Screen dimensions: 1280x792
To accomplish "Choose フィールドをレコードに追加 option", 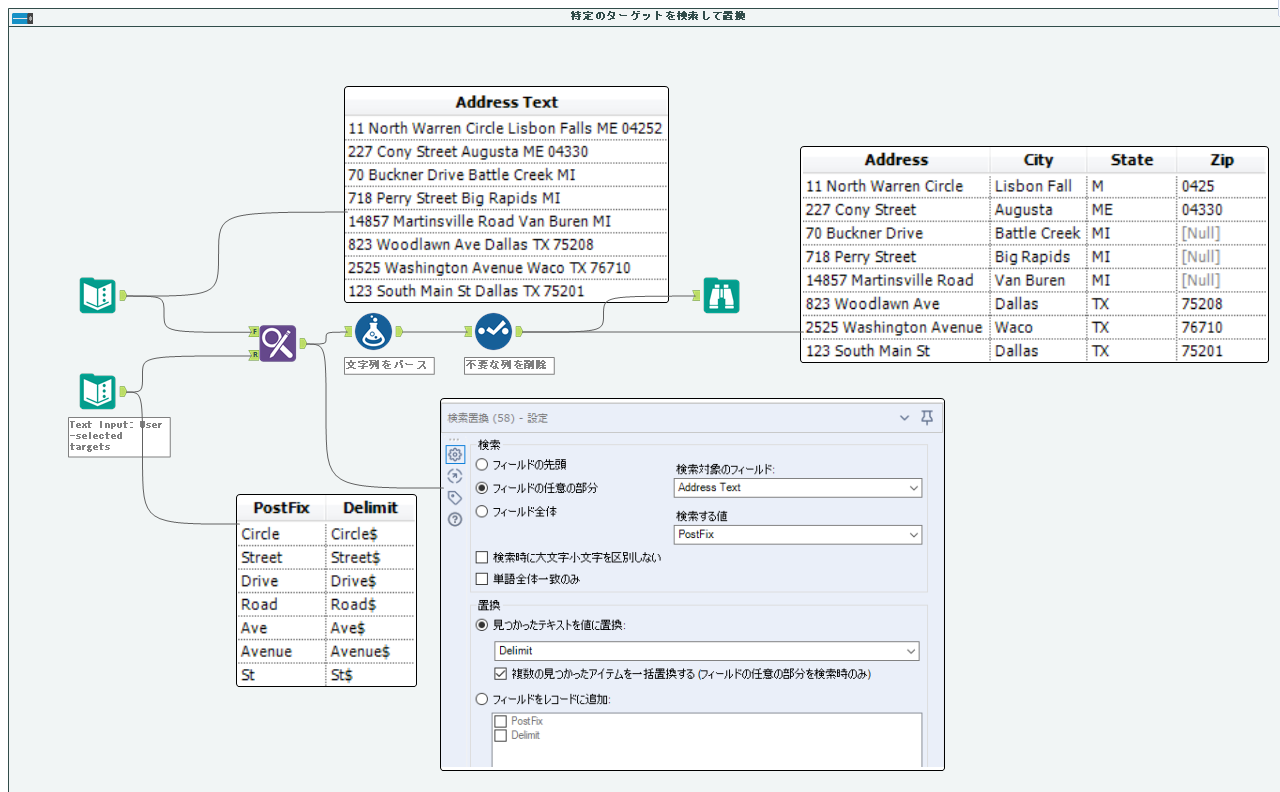I will coord(482,699).
